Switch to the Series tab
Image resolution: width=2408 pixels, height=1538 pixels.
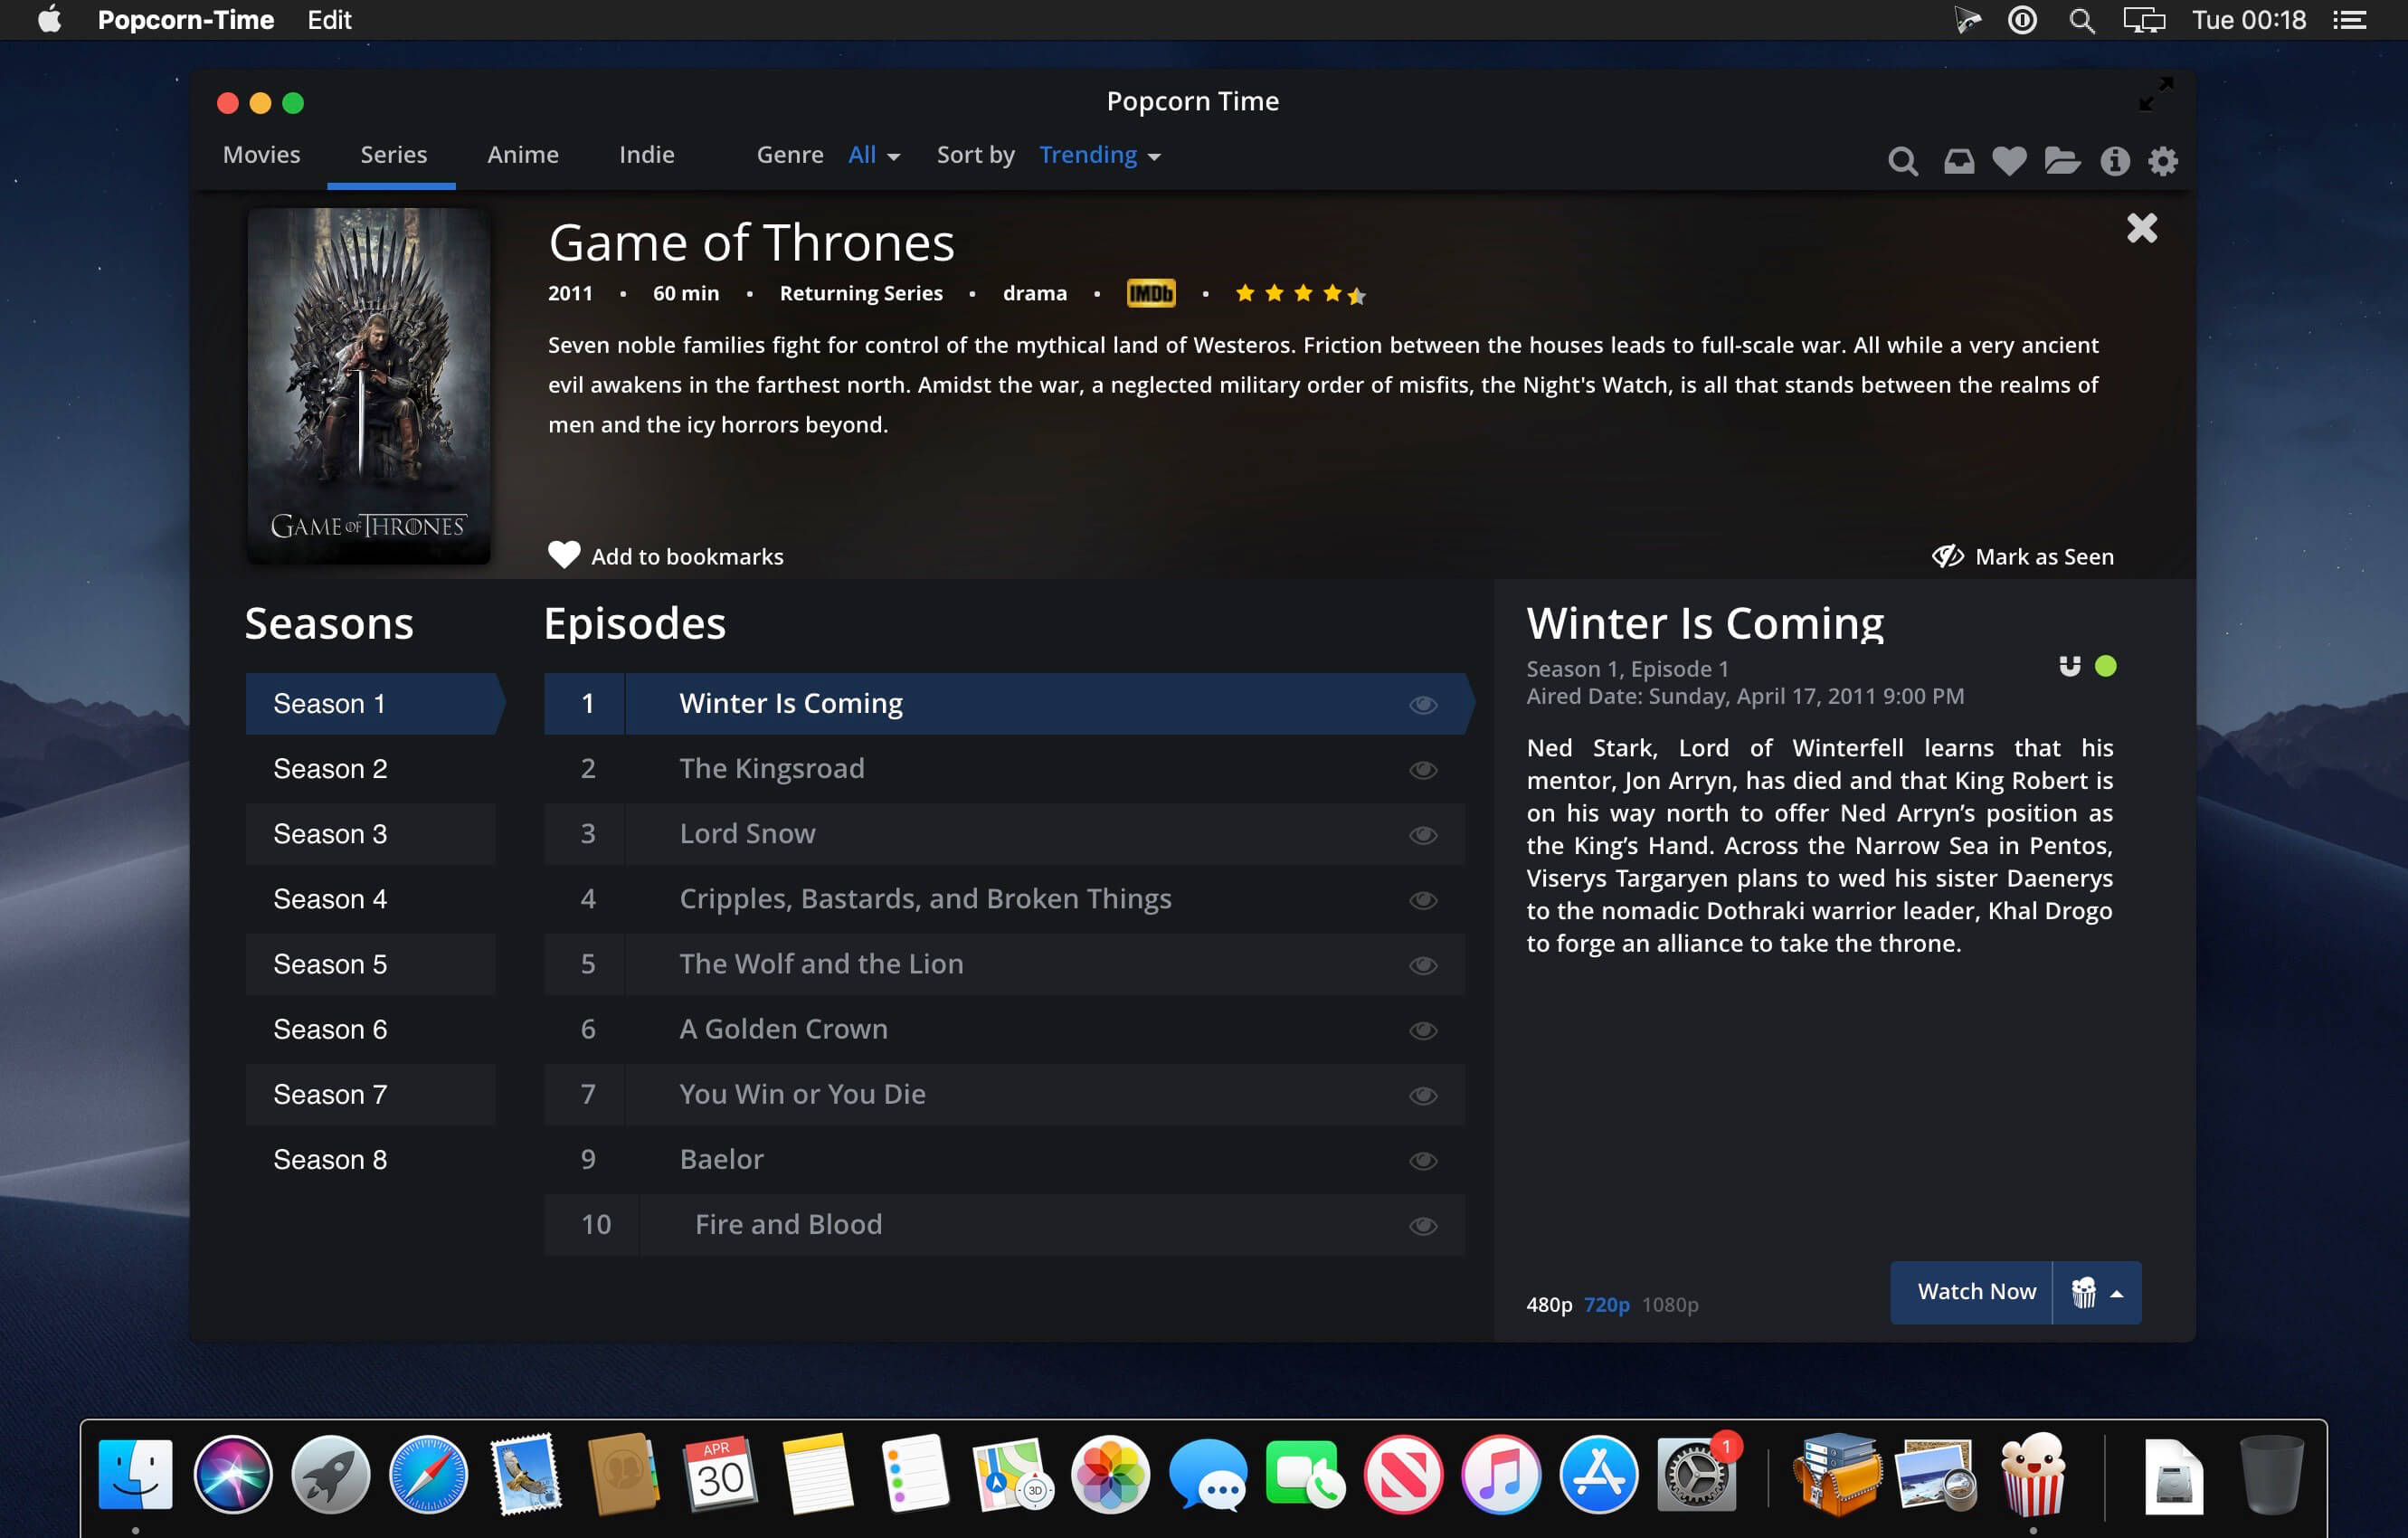(393, 155)
